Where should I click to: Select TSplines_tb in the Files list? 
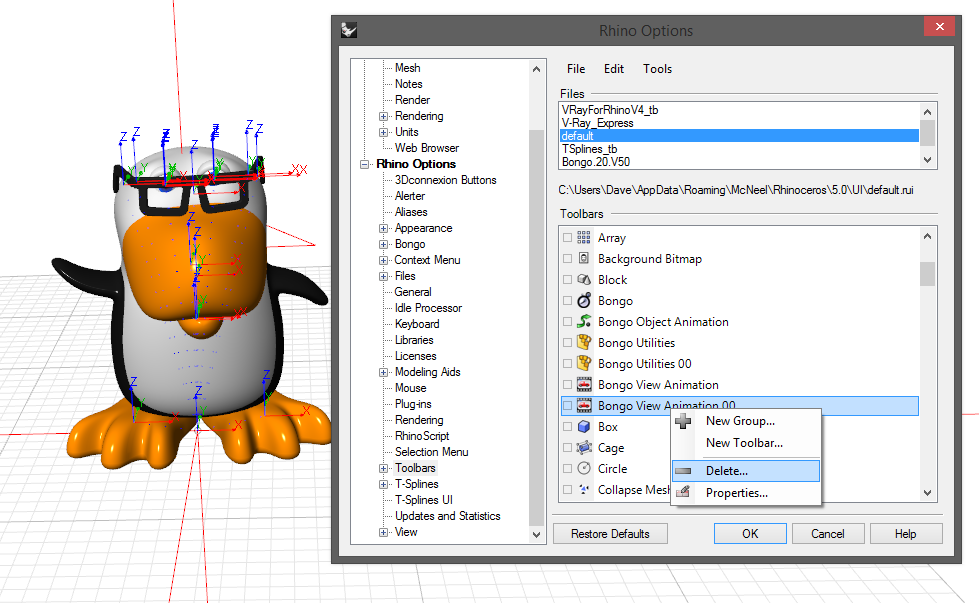pyautogui.click(x=589, y=149)
